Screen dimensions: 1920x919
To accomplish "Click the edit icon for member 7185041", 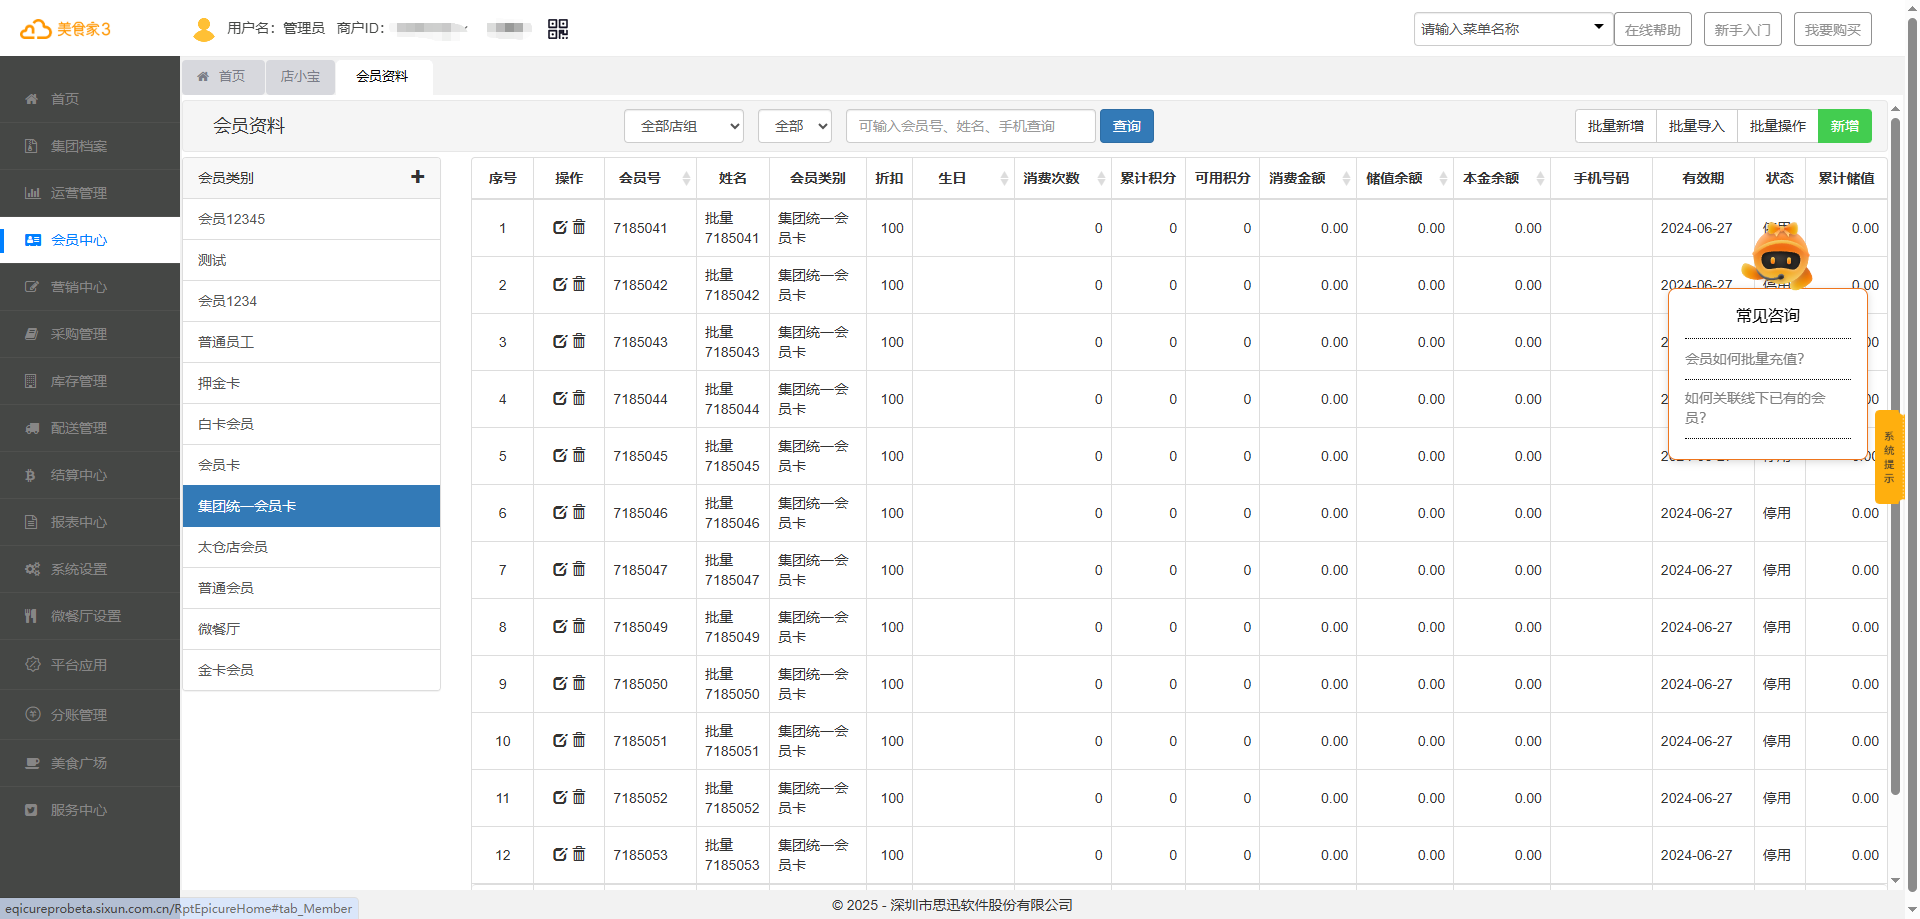I will coord(560,227).
